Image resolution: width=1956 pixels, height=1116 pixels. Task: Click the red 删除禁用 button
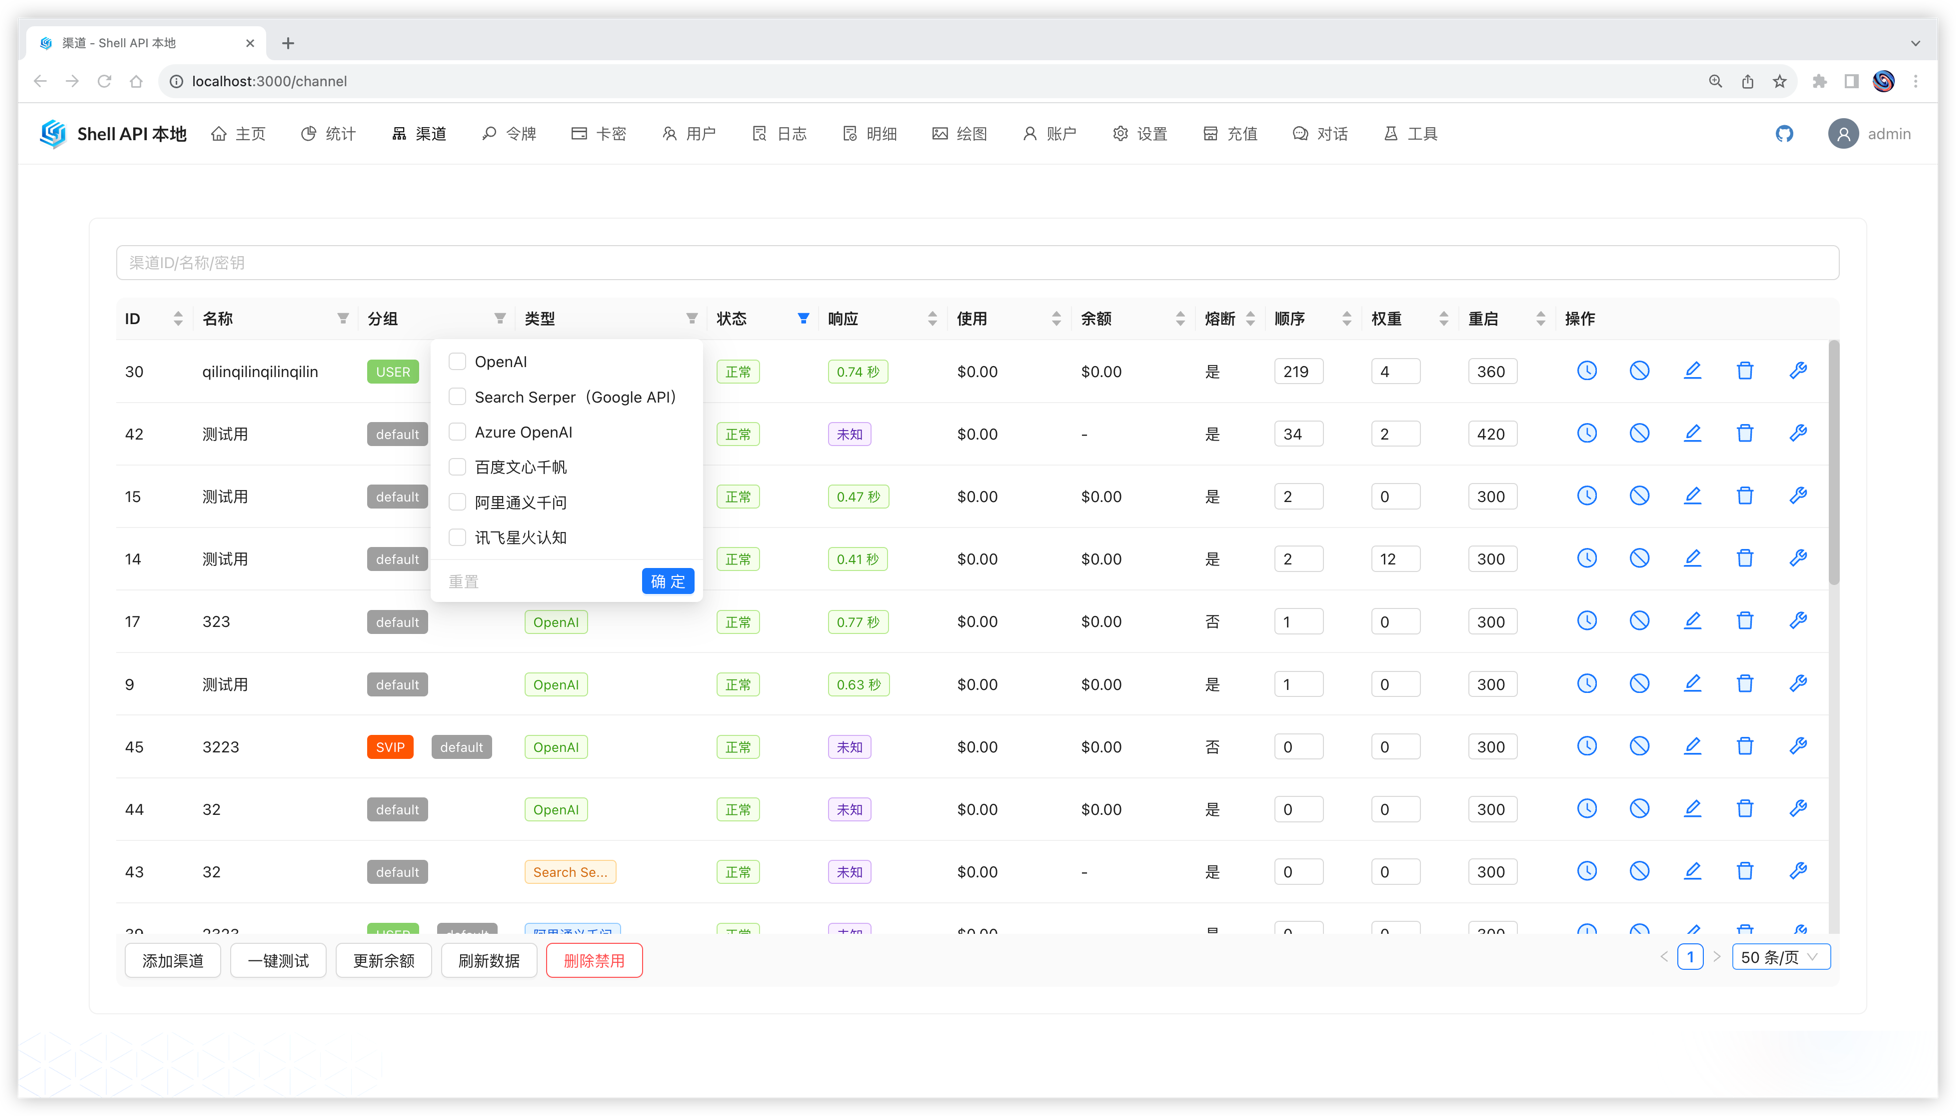point(594,961)
